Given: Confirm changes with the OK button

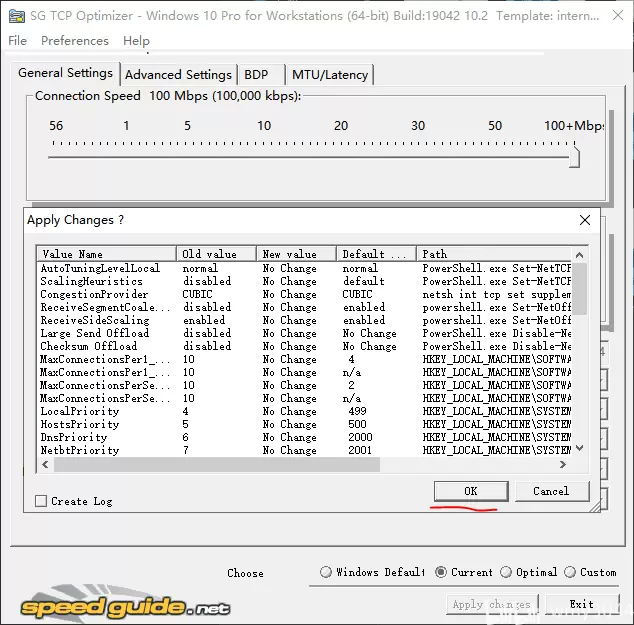Looking at the screenshot, I should pos(471,491).
